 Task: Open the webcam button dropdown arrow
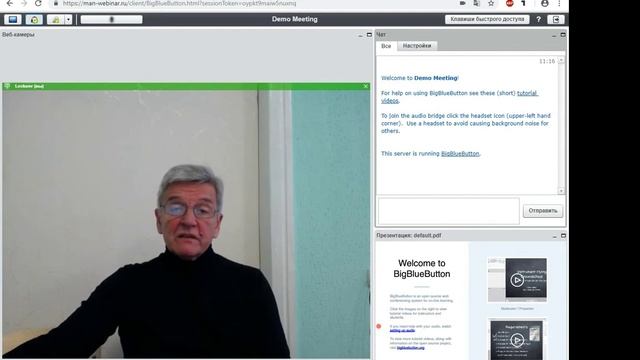coord(69,19)
